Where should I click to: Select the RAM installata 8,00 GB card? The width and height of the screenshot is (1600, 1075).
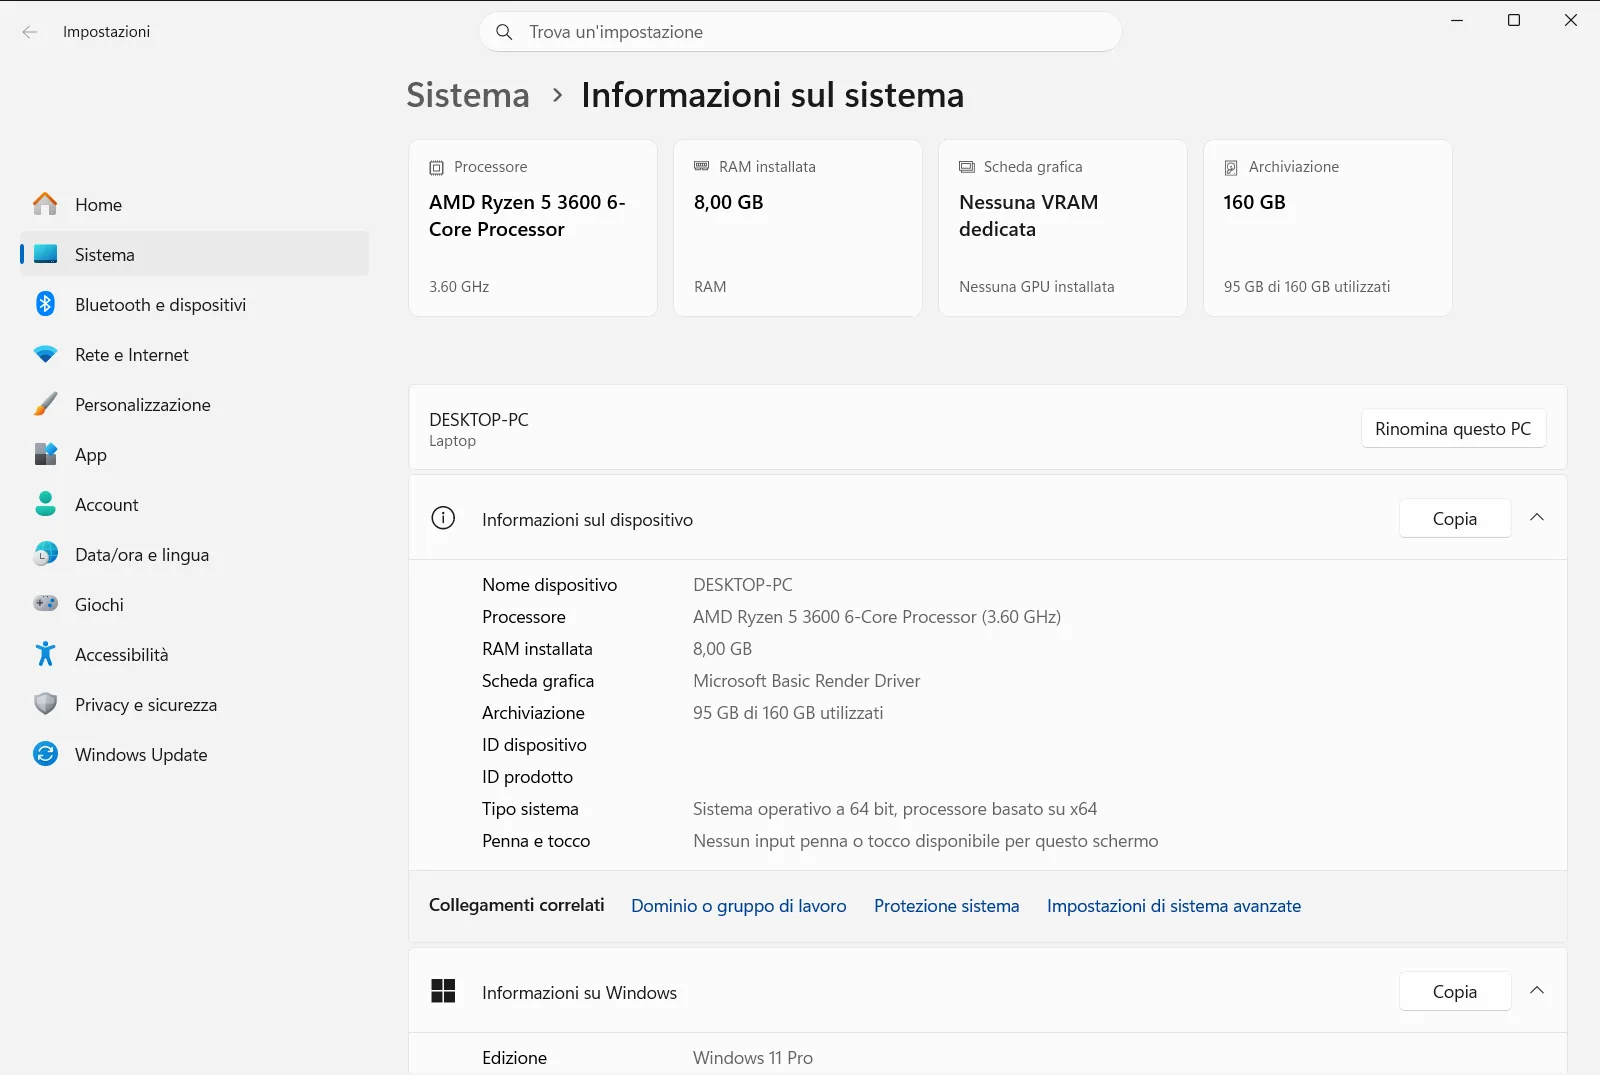point(798,228)
